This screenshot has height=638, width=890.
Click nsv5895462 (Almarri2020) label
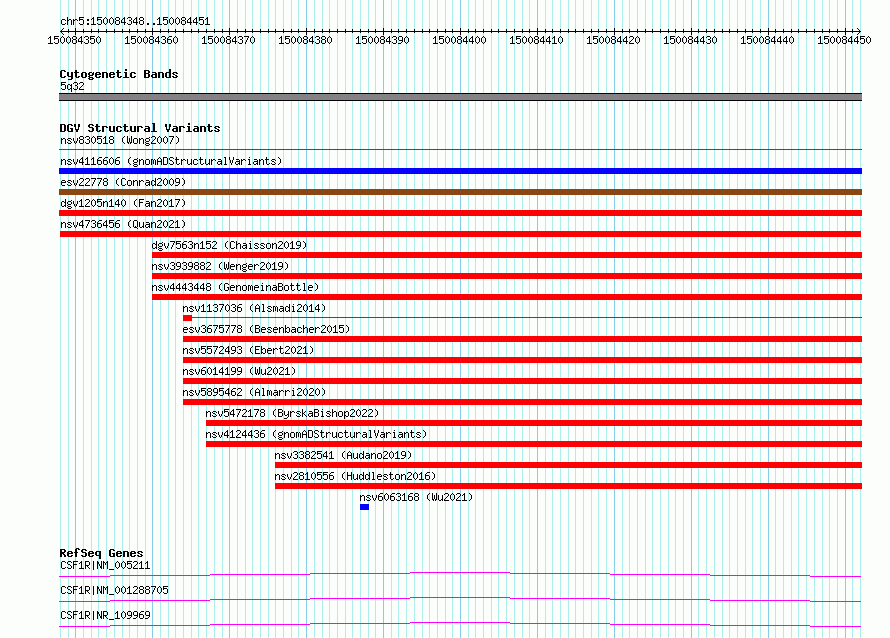click(x=254, y=392)
